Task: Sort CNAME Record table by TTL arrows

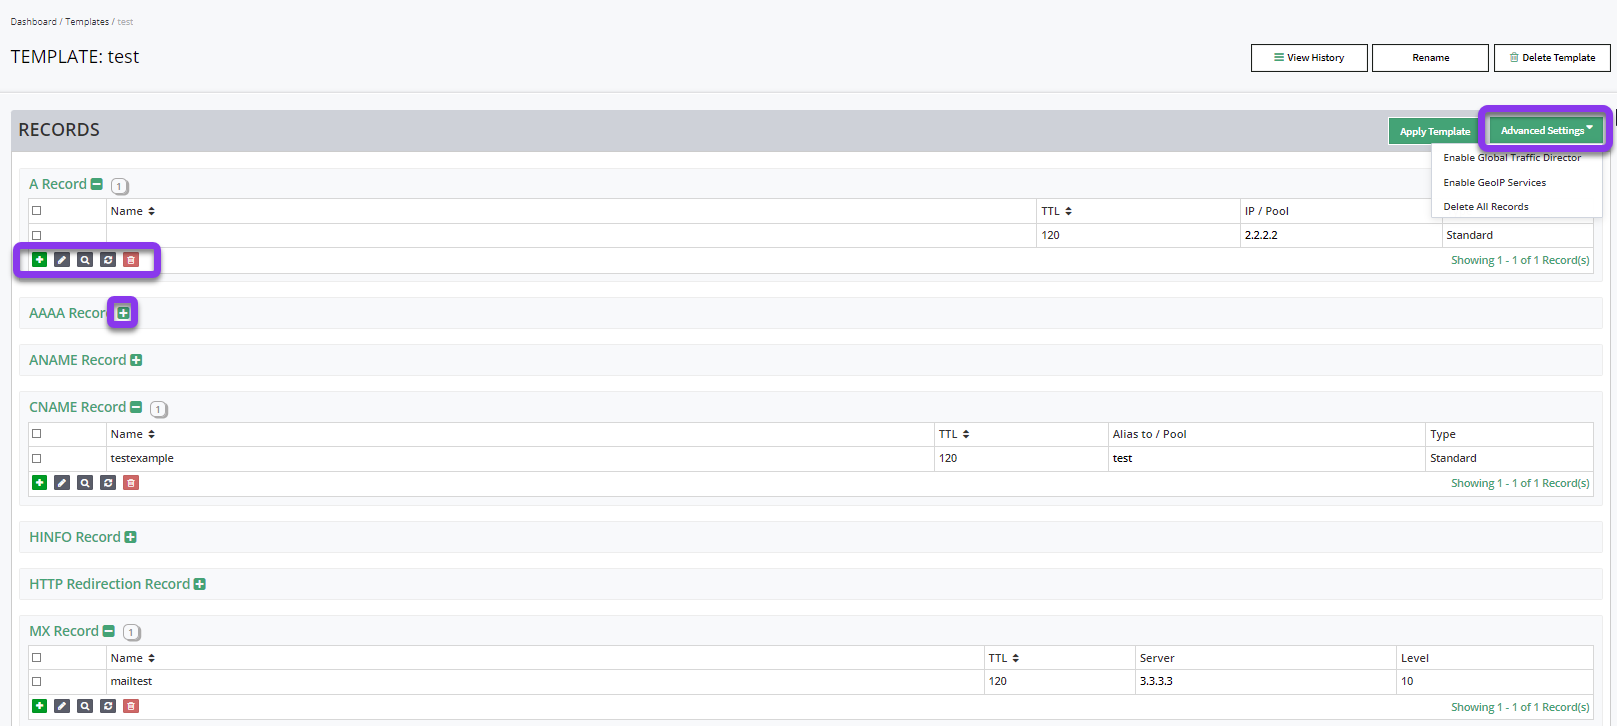Action: [x=966, y=434]
